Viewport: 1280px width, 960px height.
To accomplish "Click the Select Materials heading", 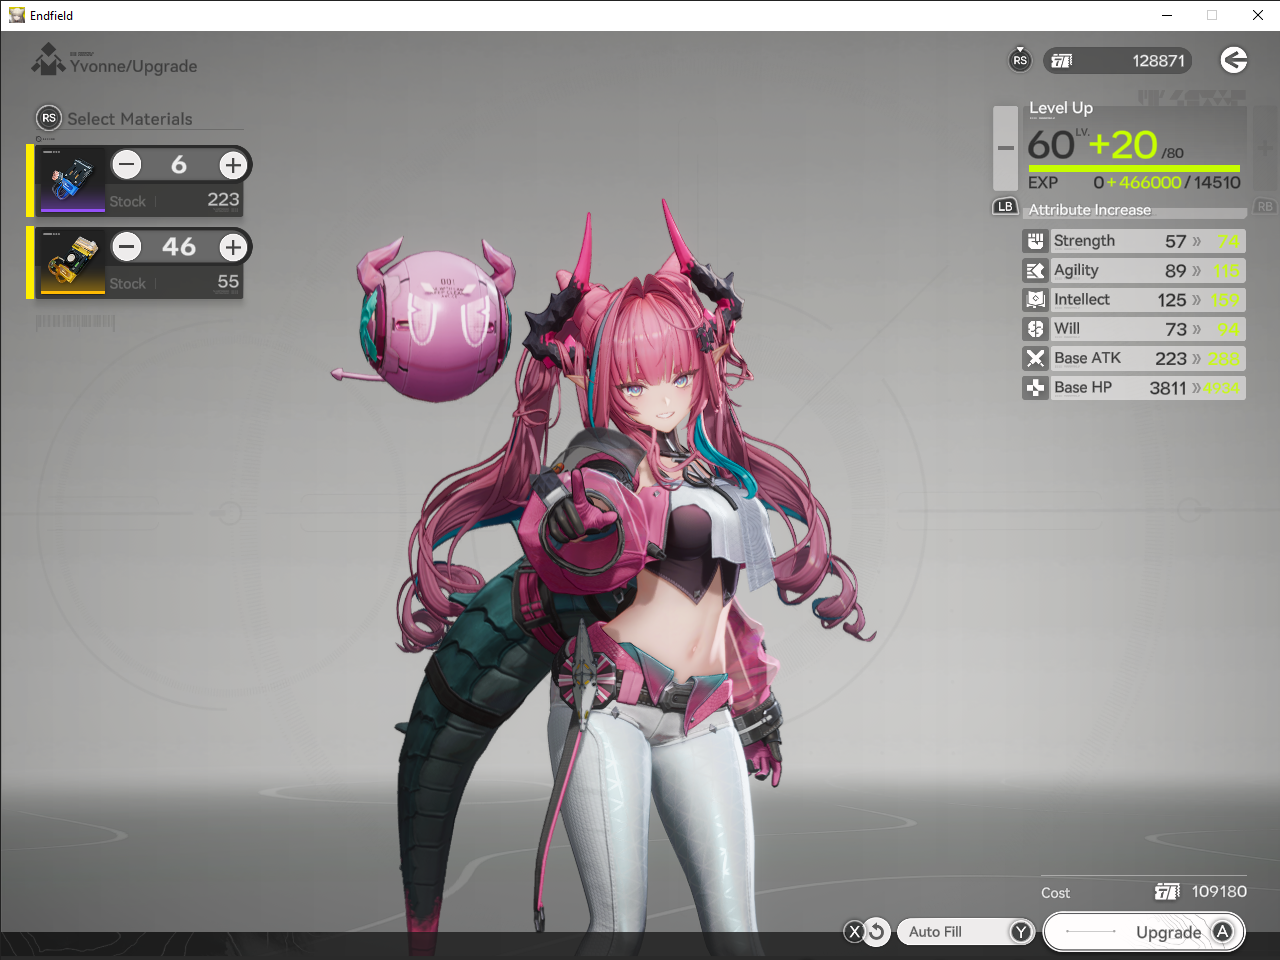I will point(130,119).
